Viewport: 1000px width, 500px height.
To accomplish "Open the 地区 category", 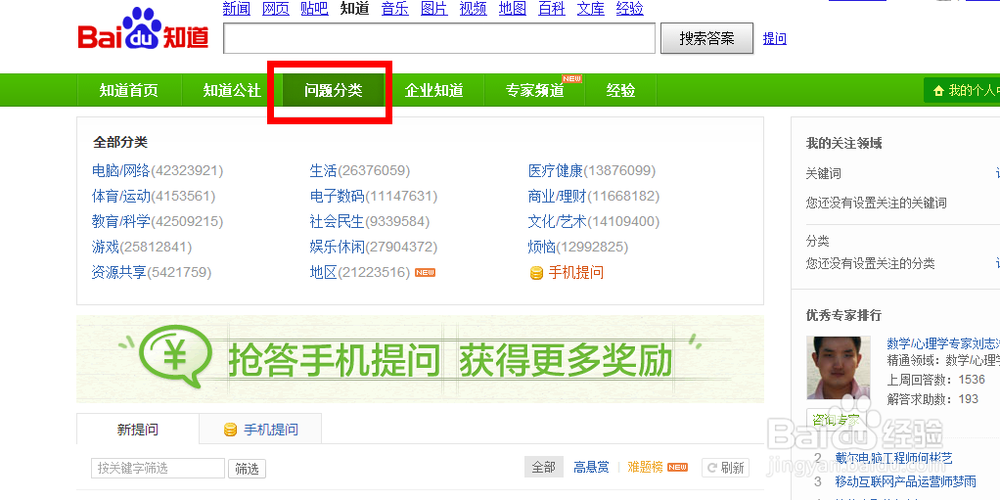I will 323,272.
